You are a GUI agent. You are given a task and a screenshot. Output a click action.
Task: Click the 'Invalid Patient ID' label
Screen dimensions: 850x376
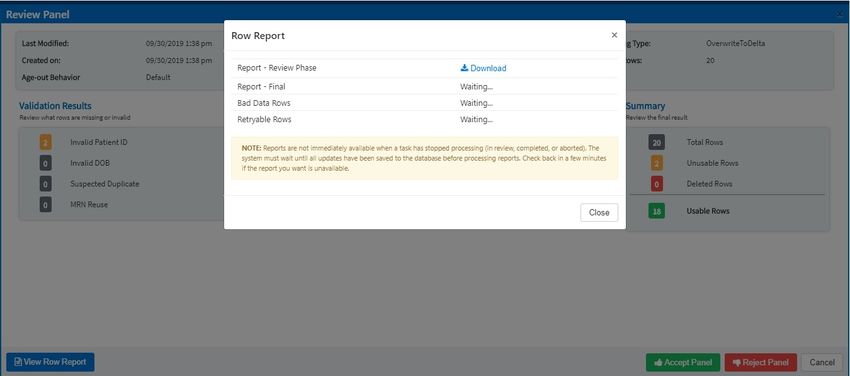coord(99,142)
